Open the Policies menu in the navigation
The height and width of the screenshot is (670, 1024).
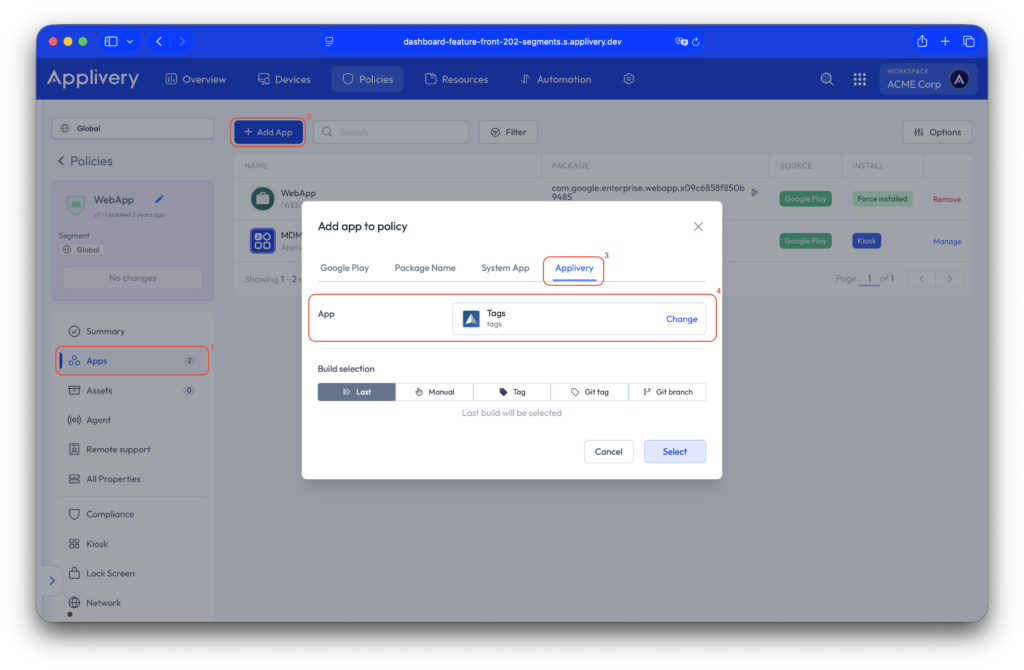tap(367, 78)
